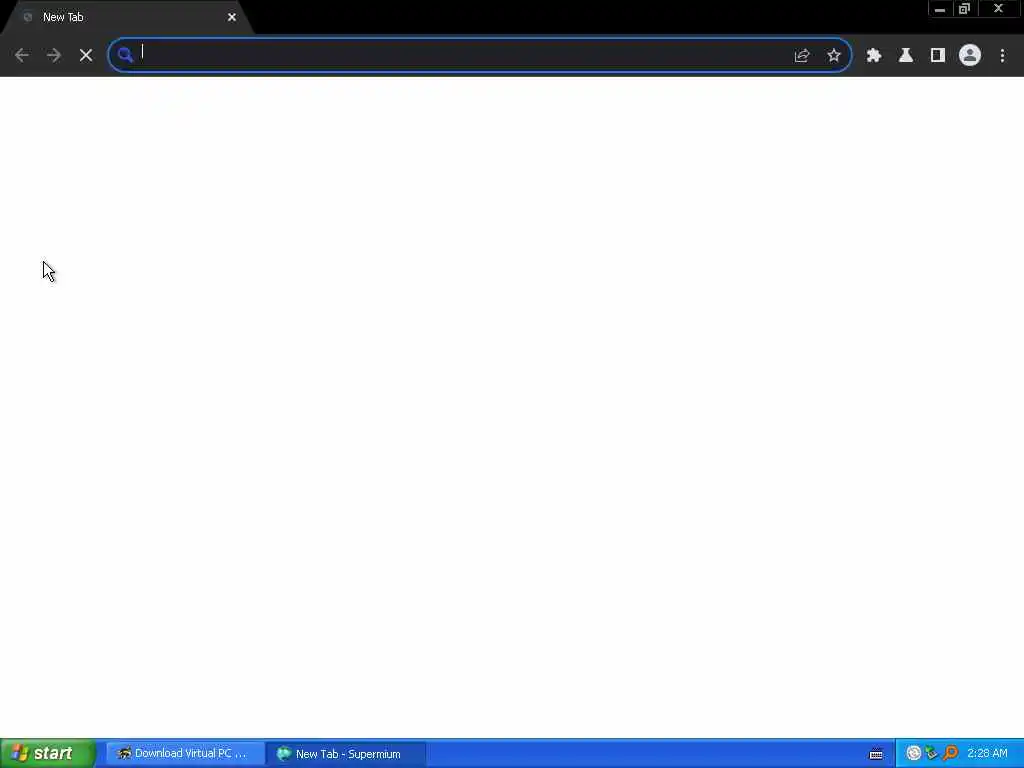Click the round gray tray icon
Image resolution: width=1024 pixels, height=768 pixels.
pos(914,754)
